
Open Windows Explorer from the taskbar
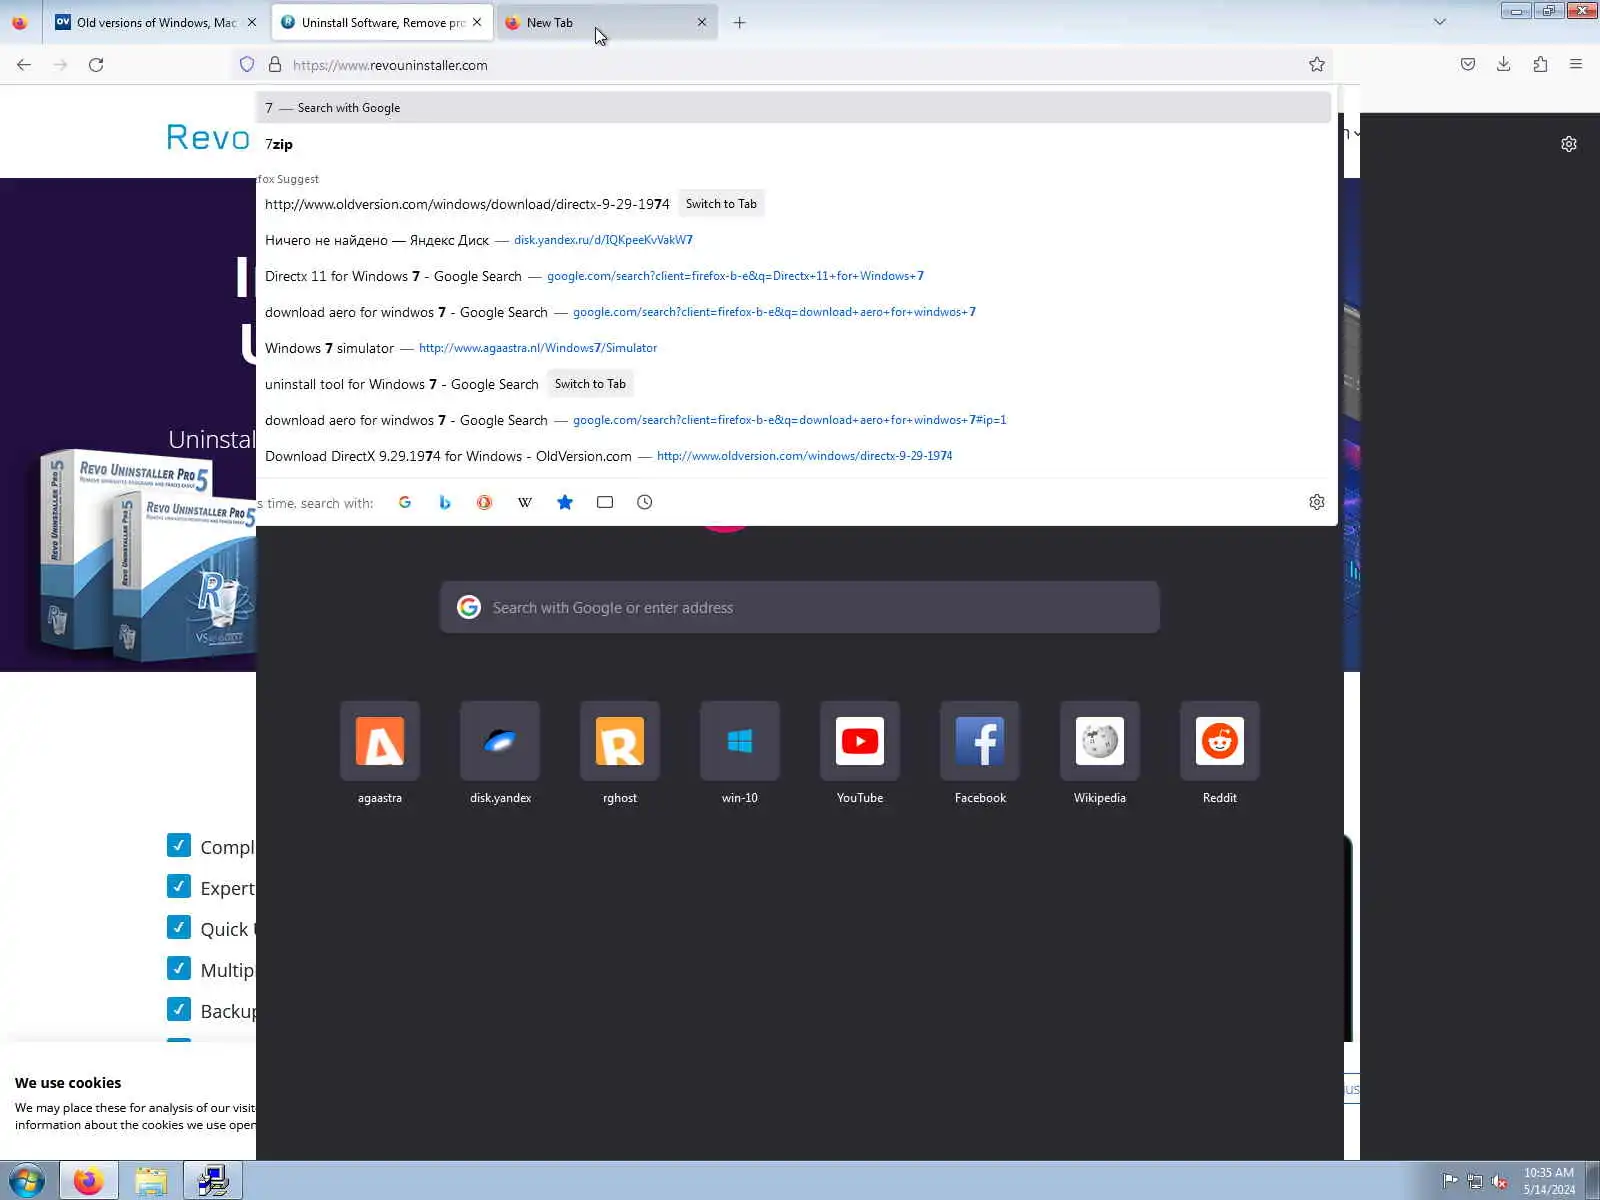[151, 1181]
